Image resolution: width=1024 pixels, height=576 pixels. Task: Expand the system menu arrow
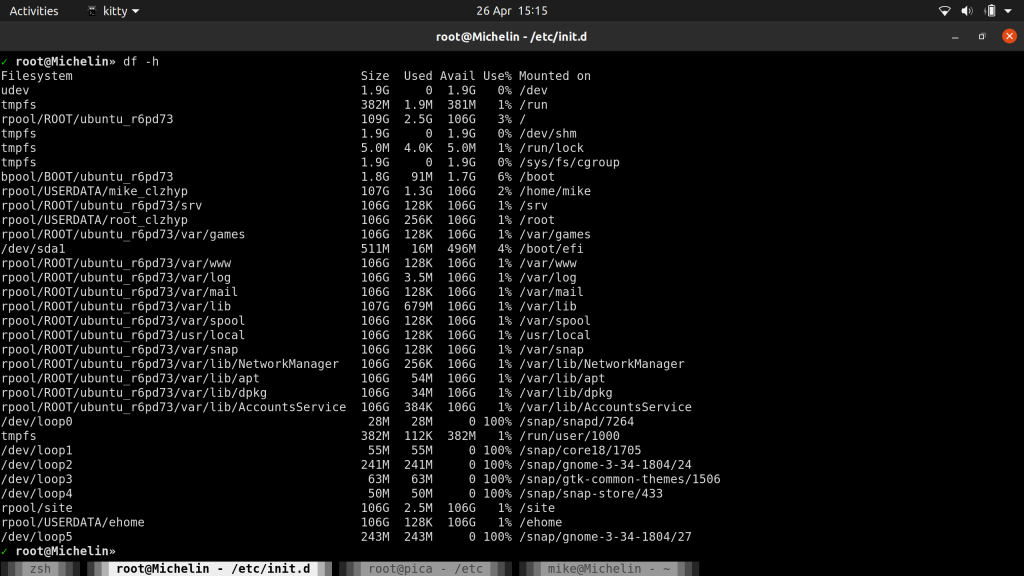pyautogui.click(x=1008, y=11)
